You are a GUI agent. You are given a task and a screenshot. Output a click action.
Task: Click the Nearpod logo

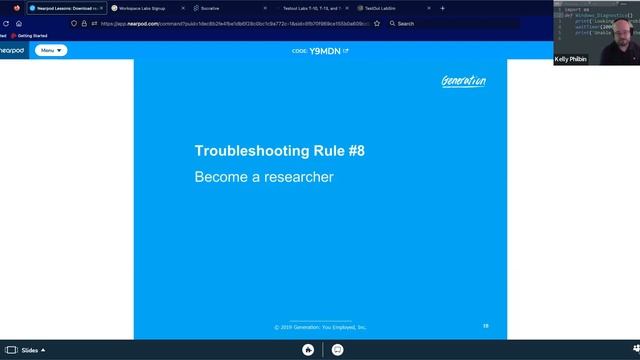(x=12, y=50)
